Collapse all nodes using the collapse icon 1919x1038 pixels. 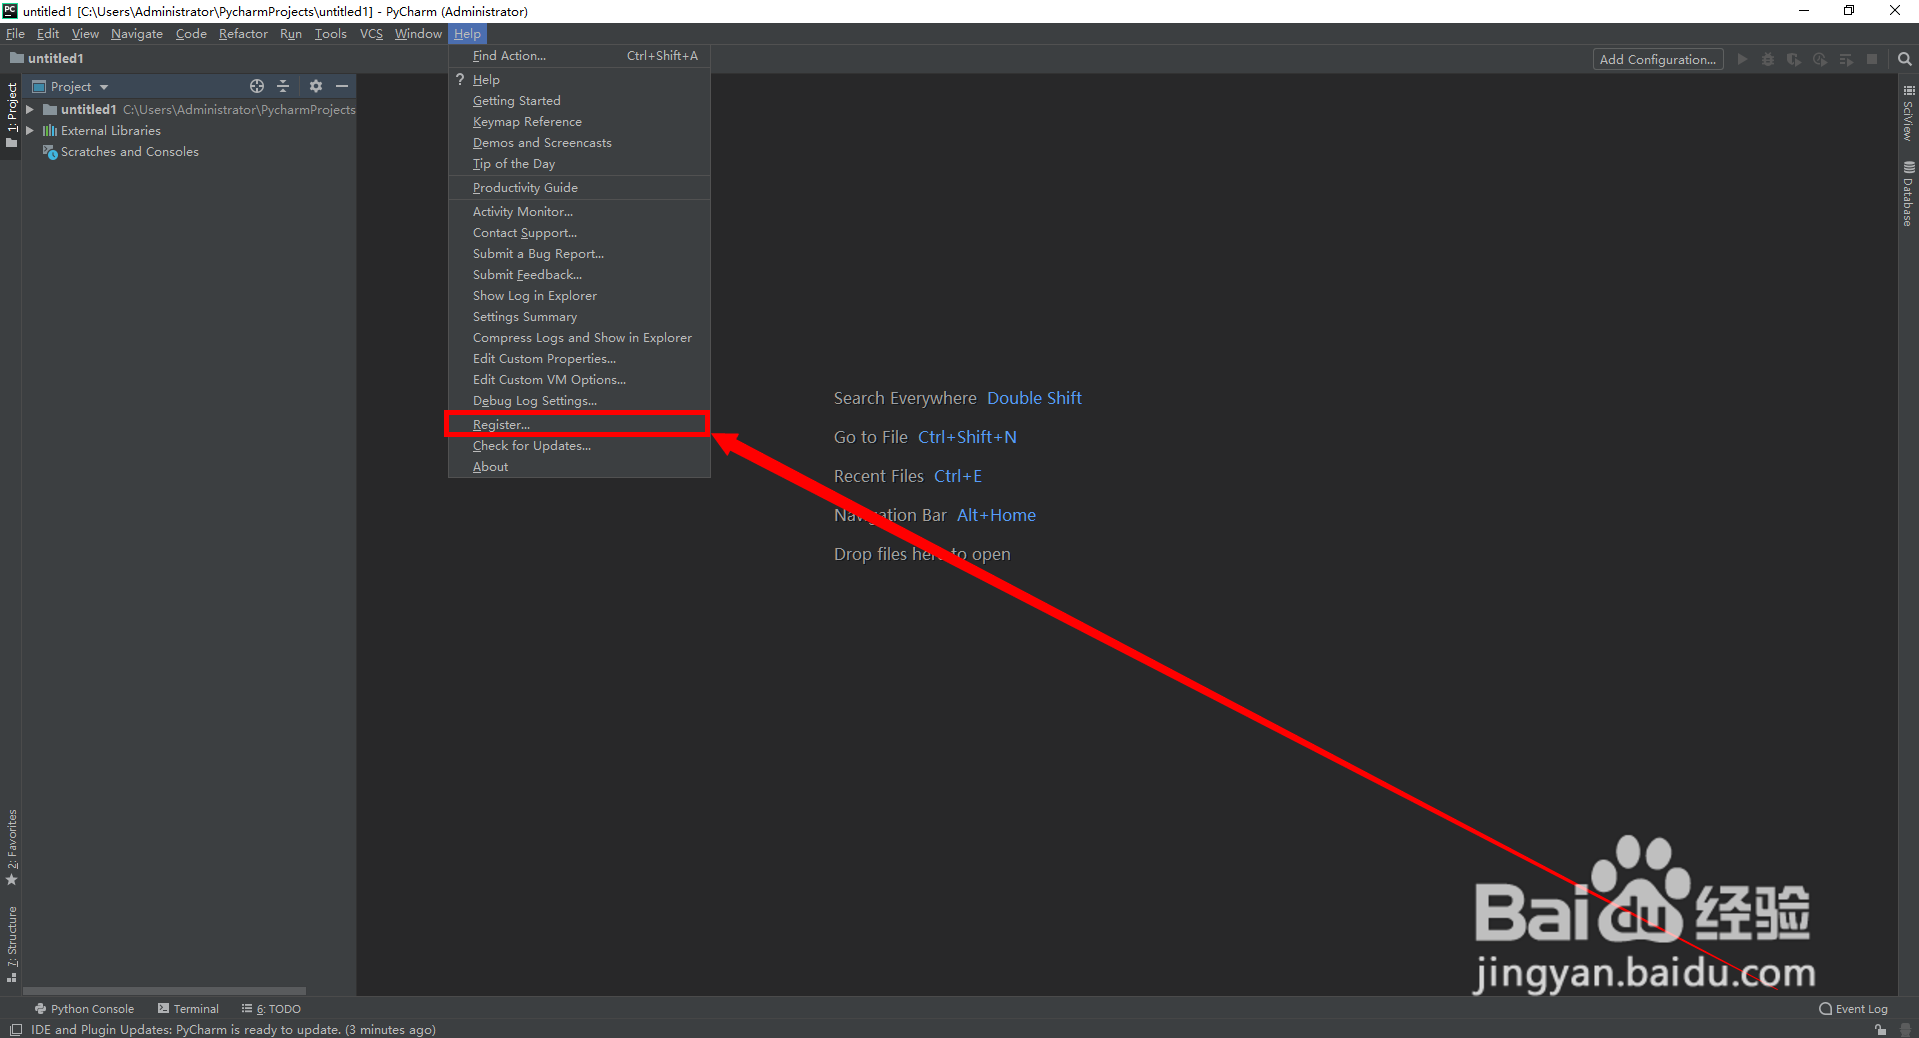tap(283, 86)
